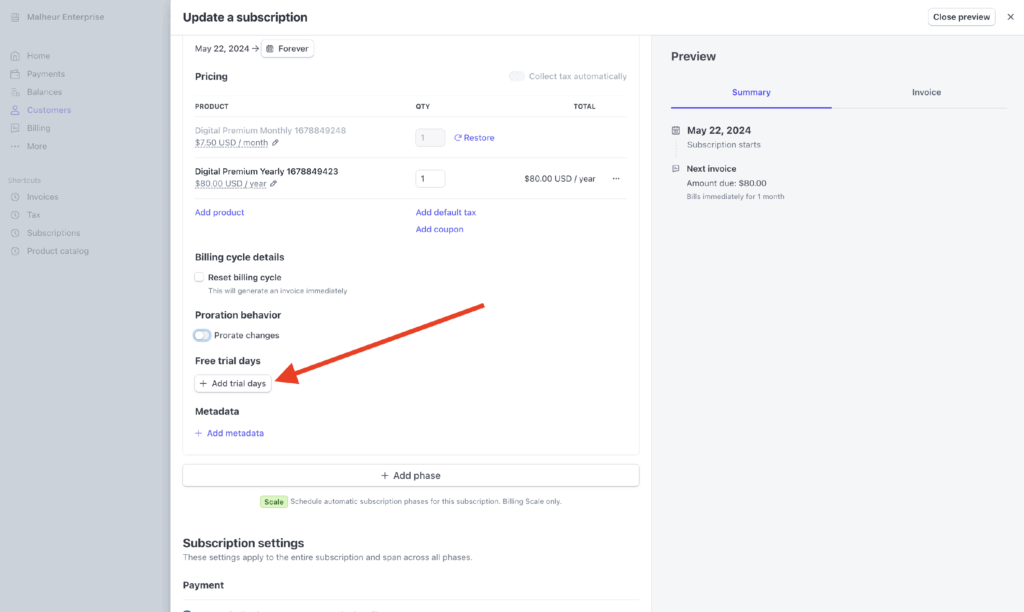
Task: Open Payments from the sidebar icon
Action: [x=15, y=74]
